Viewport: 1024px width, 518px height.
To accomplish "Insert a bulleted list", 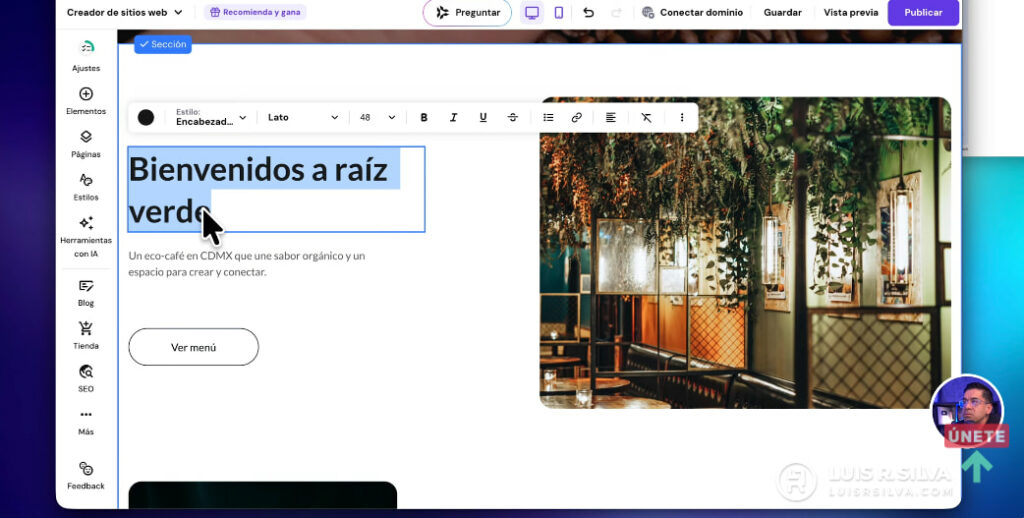I will tap(548, 118).
